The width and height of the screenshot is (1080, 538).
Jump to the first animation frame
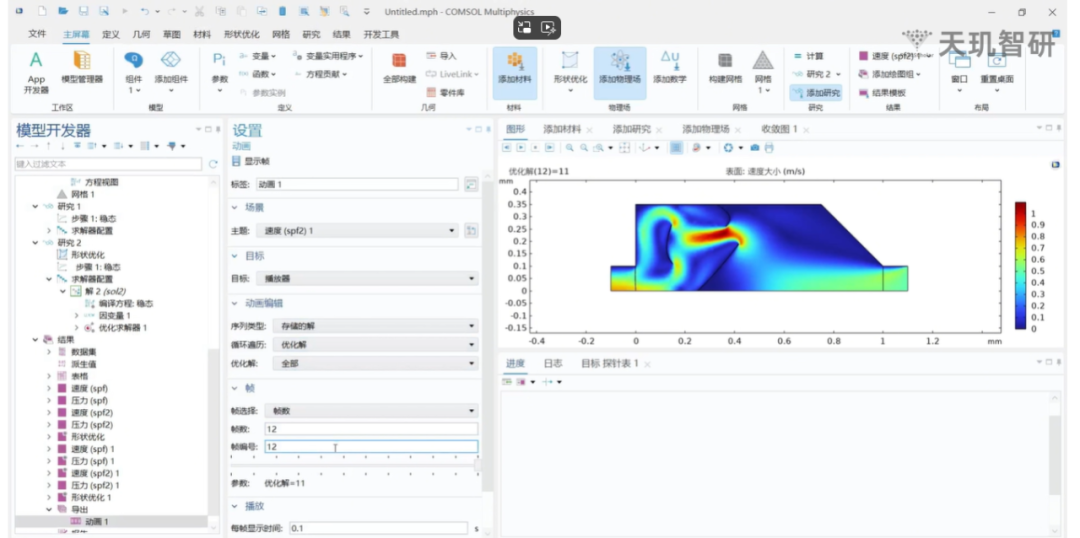tap(507, 147)
